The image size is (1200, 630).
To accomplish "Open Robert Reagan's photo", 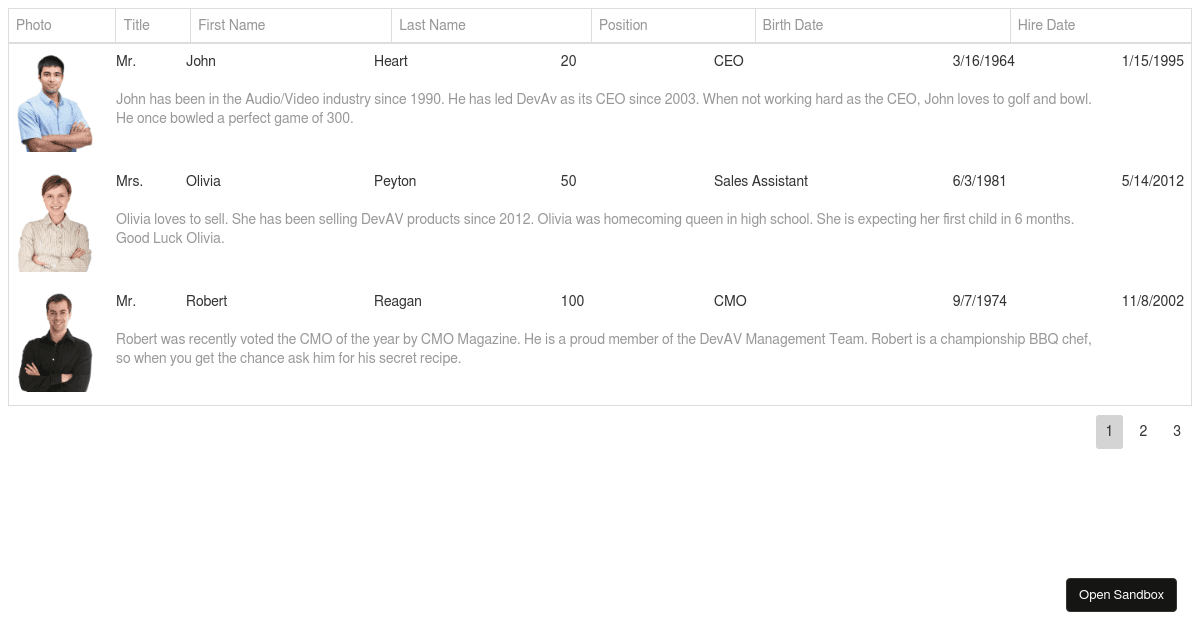I will click(x=55, y=343).
